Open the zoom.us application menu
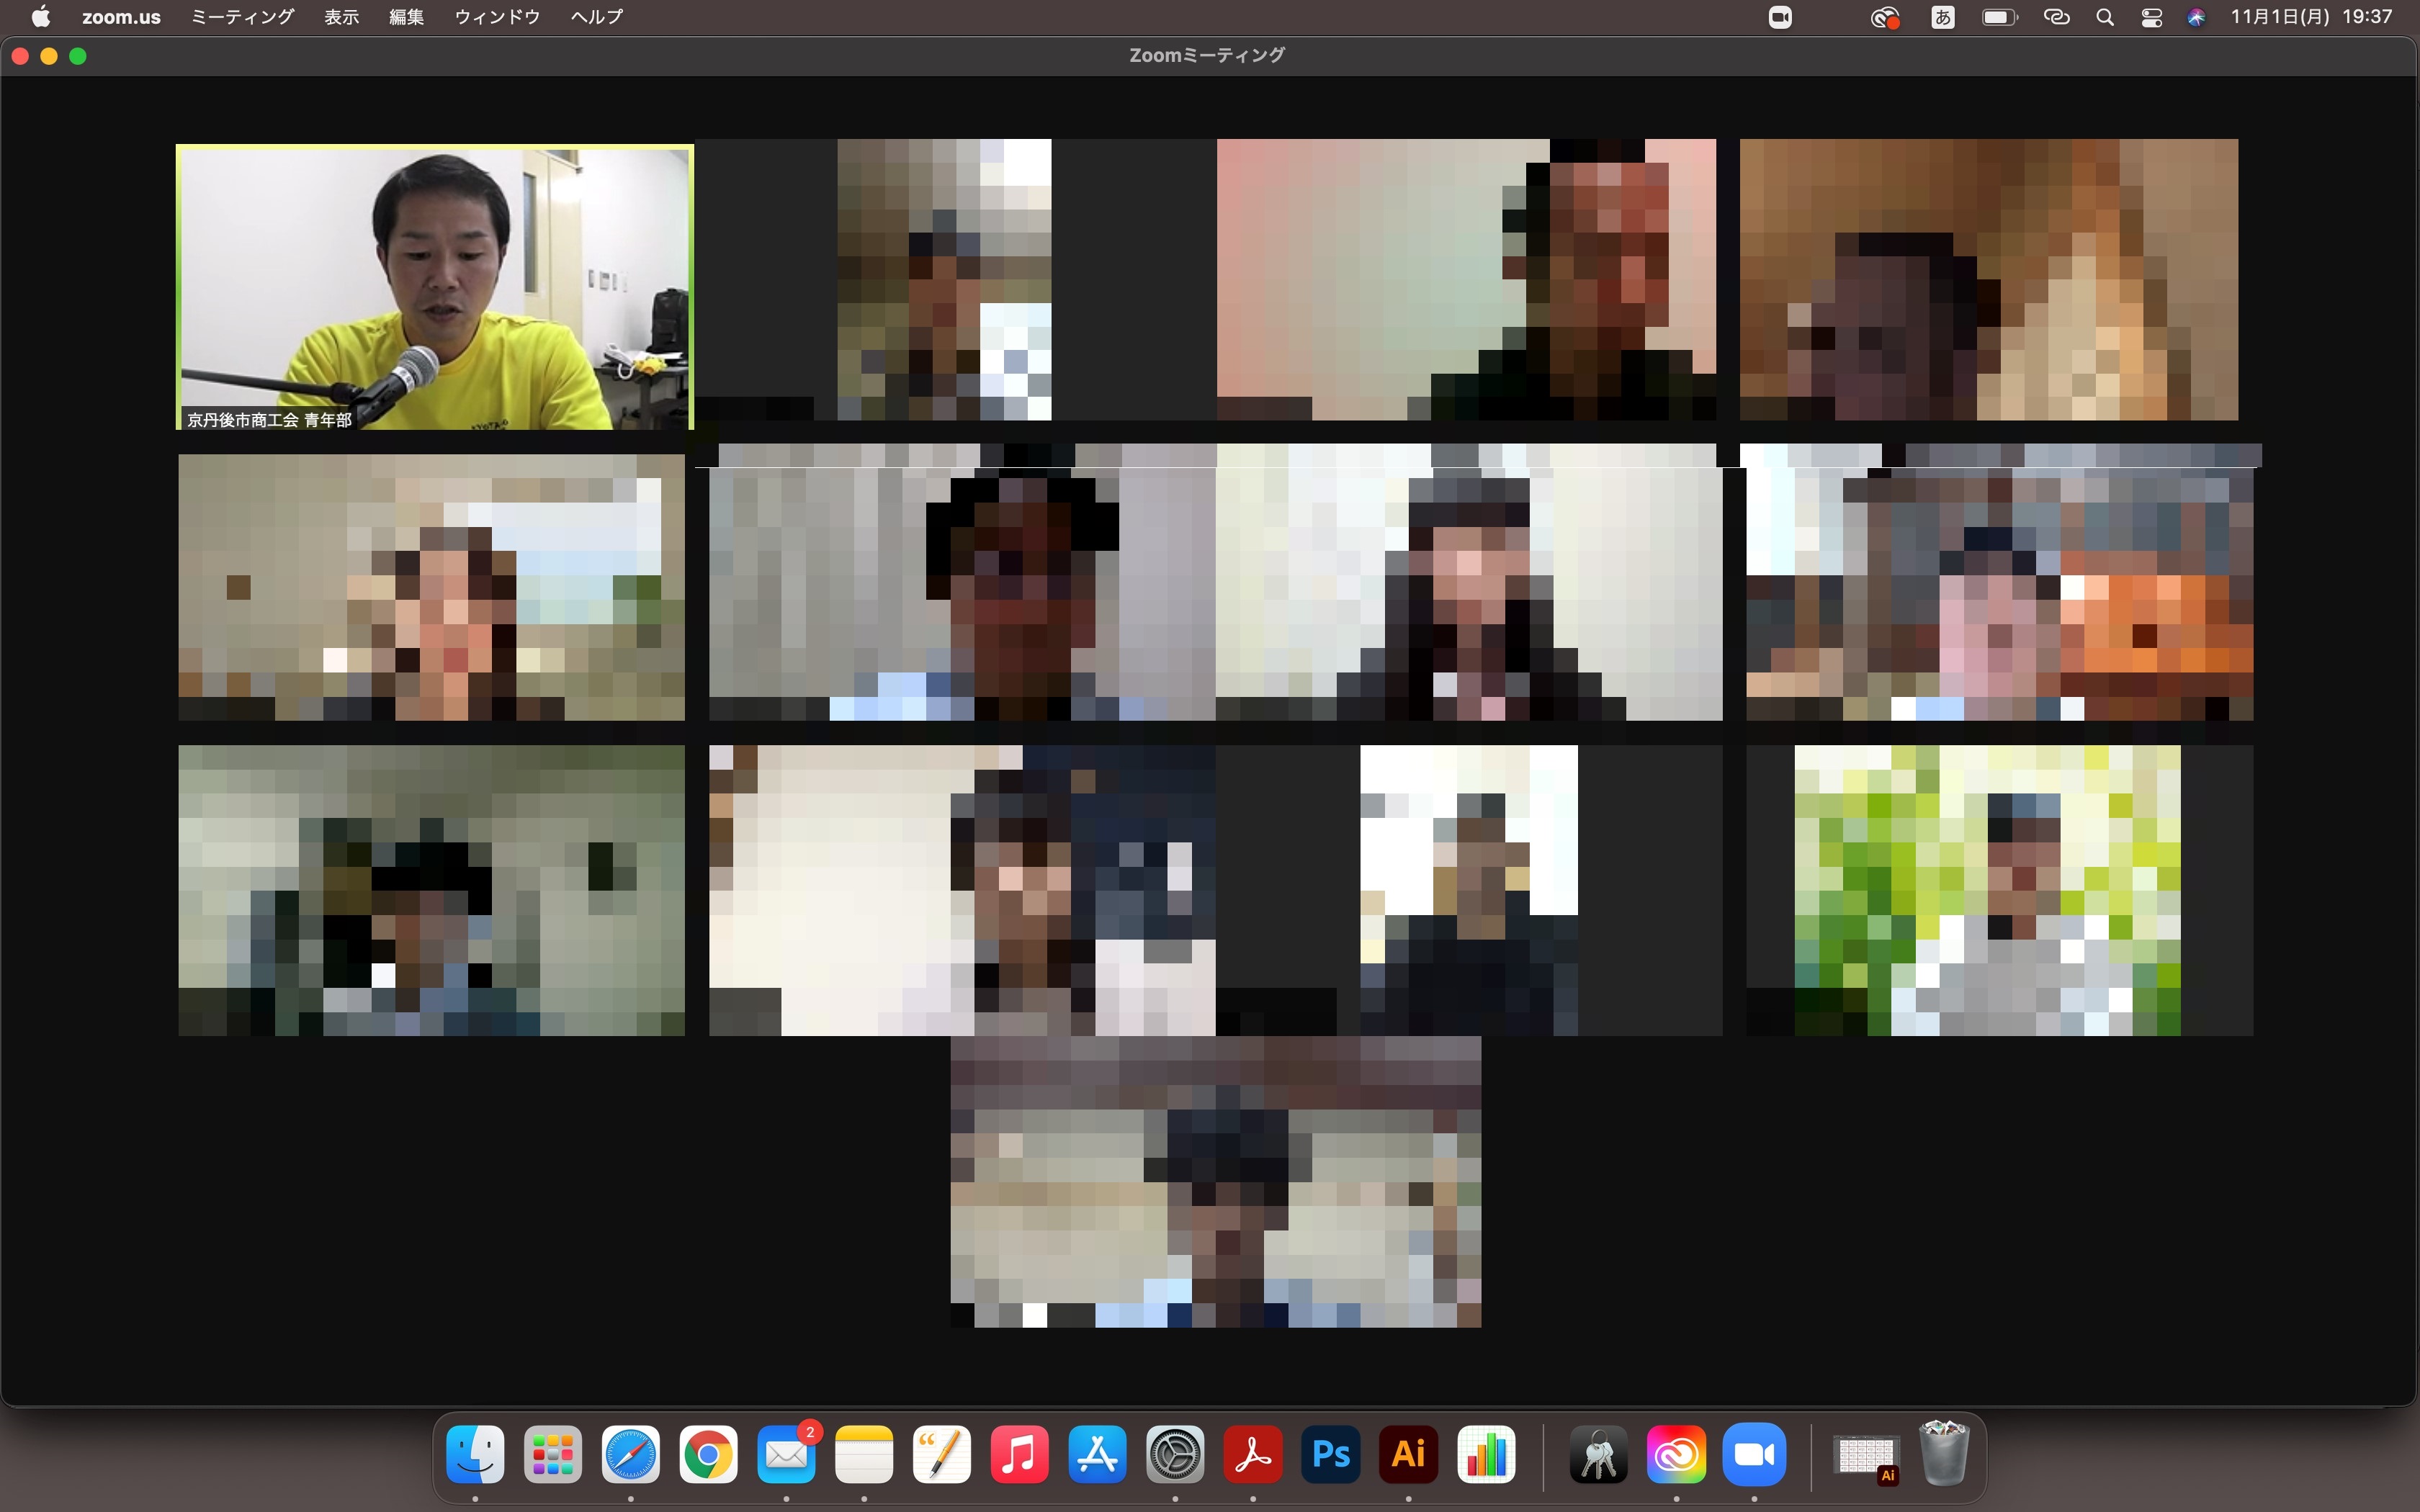Image resolution: width=2420 pixels, height=1512 pixels. pos(121,17)
